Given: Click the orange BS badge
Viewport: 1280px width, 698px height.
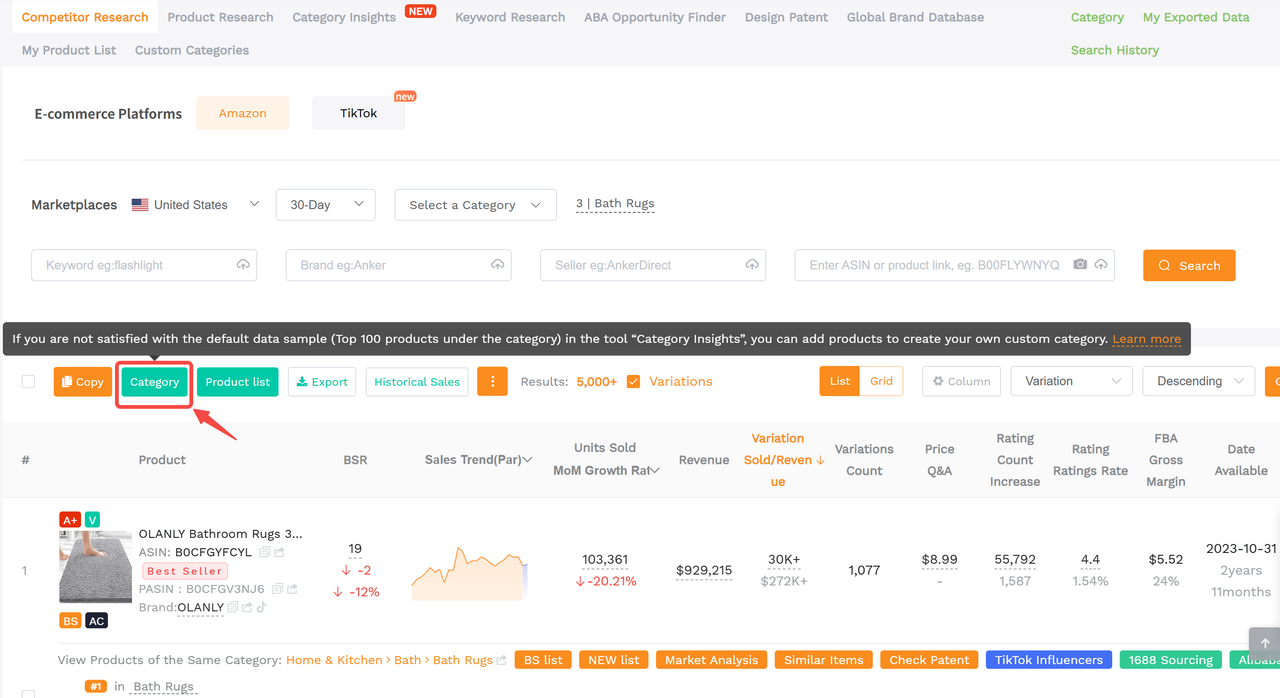Looking at the screenshot, I should 70,621.
